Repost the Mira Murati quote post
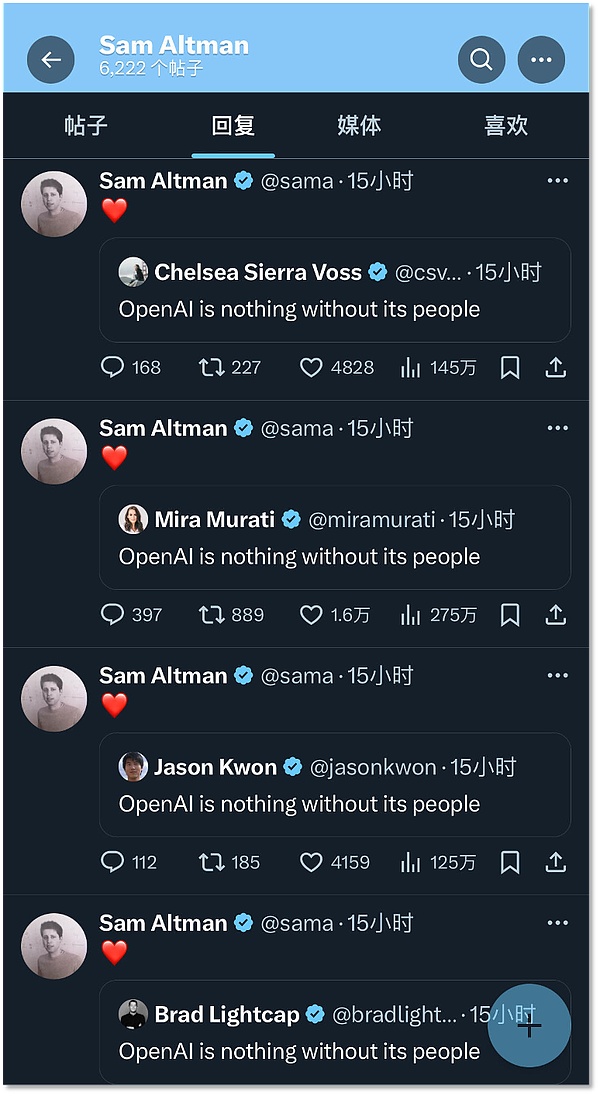The height and width of the screenshot is (1096, 600). tap(212, 614)
